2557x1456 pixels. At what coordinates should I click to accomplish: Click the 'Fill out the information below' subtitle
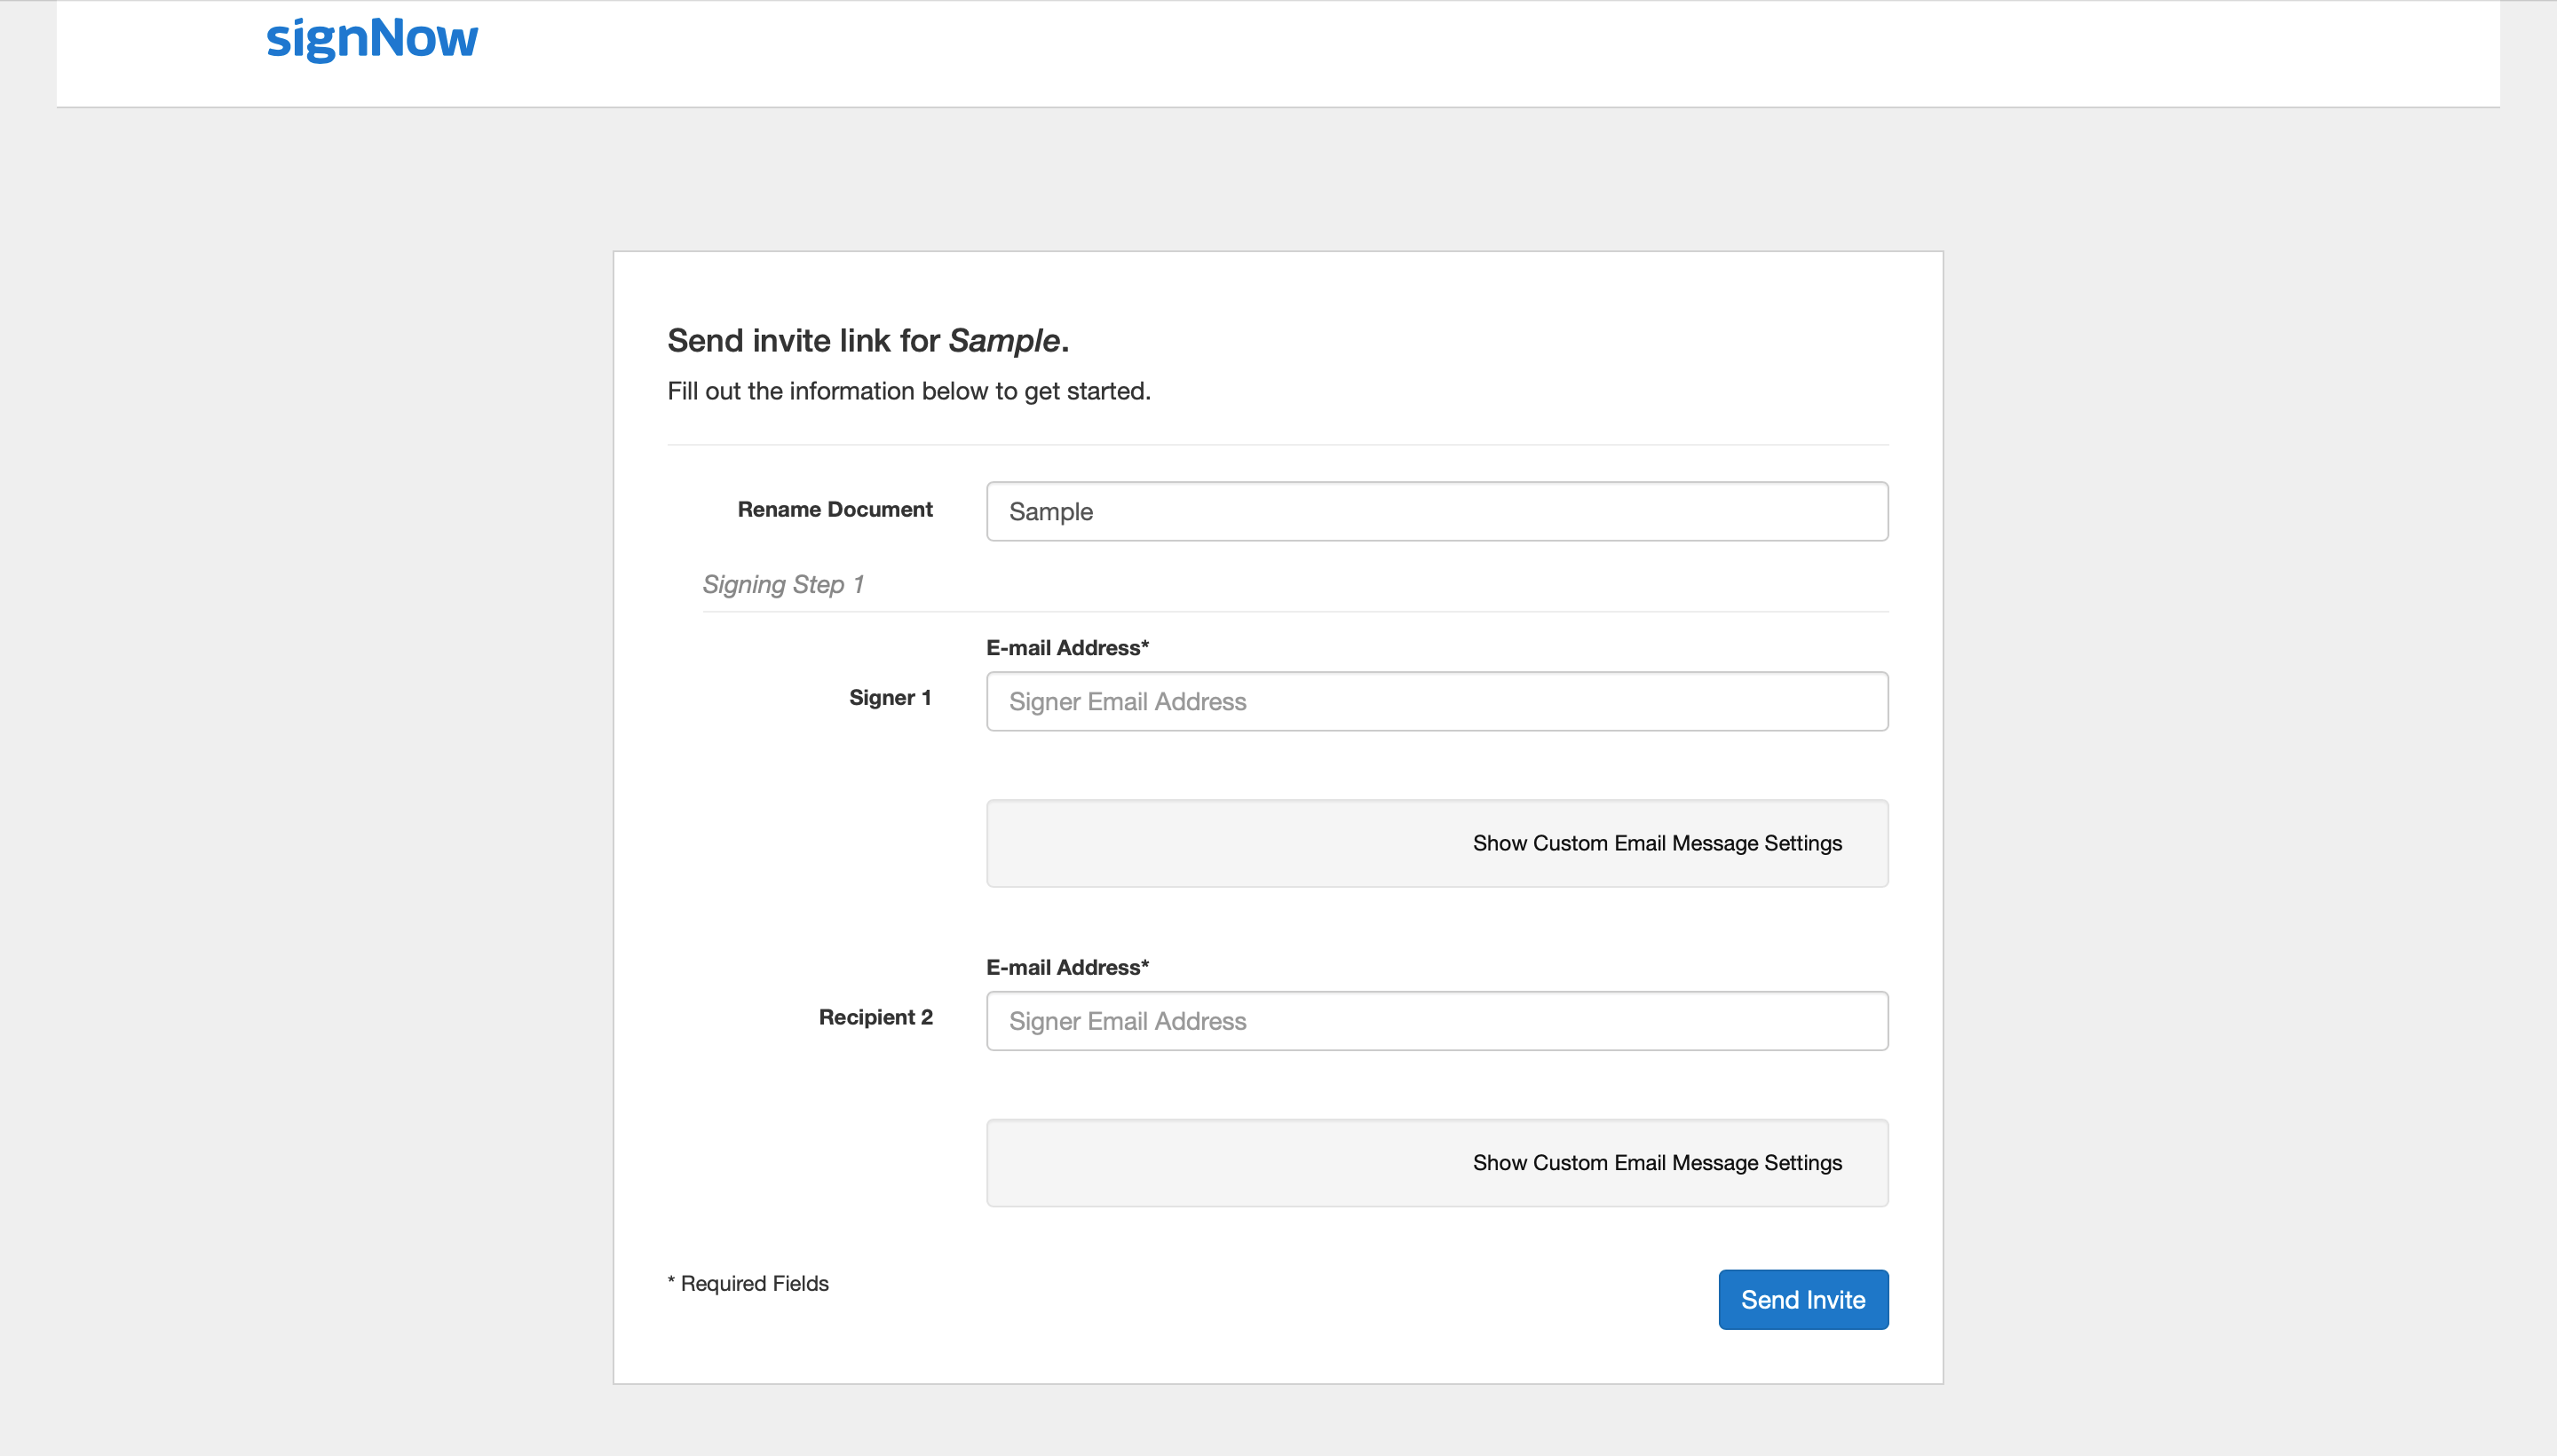point(908,391)
